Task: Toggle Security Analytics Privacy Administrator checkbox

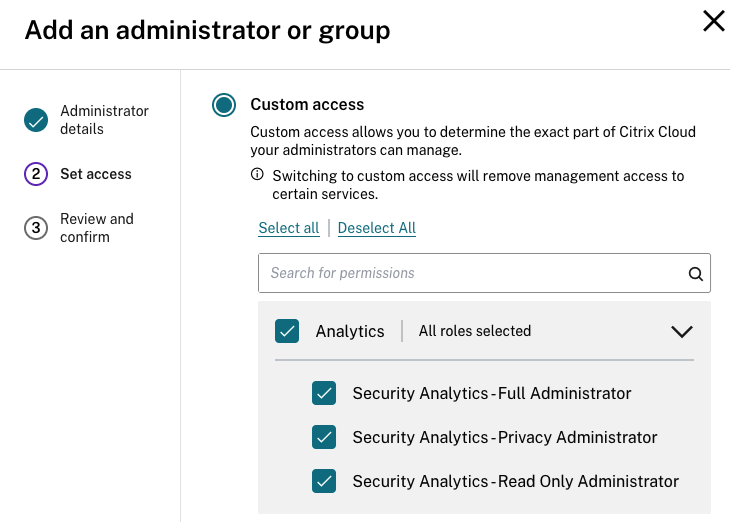Action: pyautogui.click(x=324, y=437)
